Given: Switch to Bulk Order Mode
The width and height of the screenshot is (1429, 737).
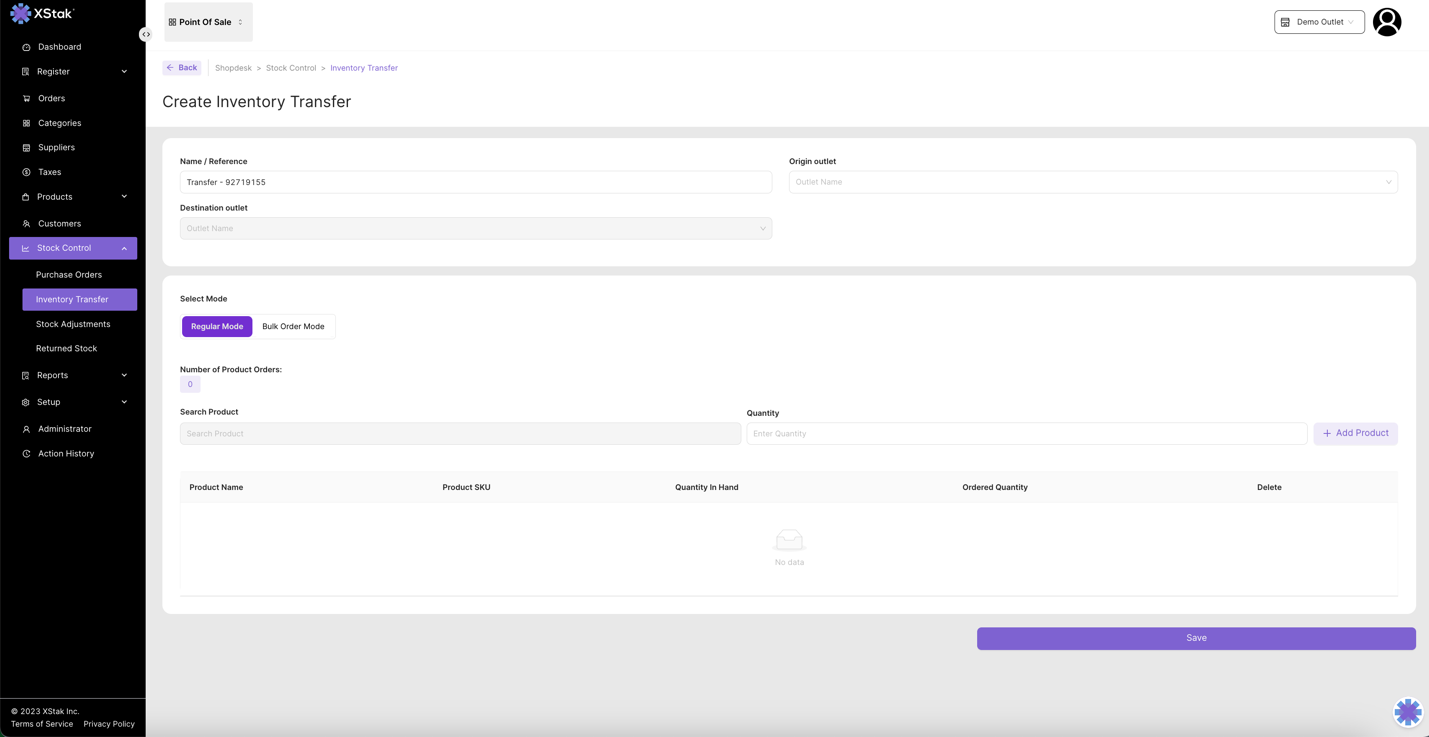Looking at the screenshot, I should (293, 326).
